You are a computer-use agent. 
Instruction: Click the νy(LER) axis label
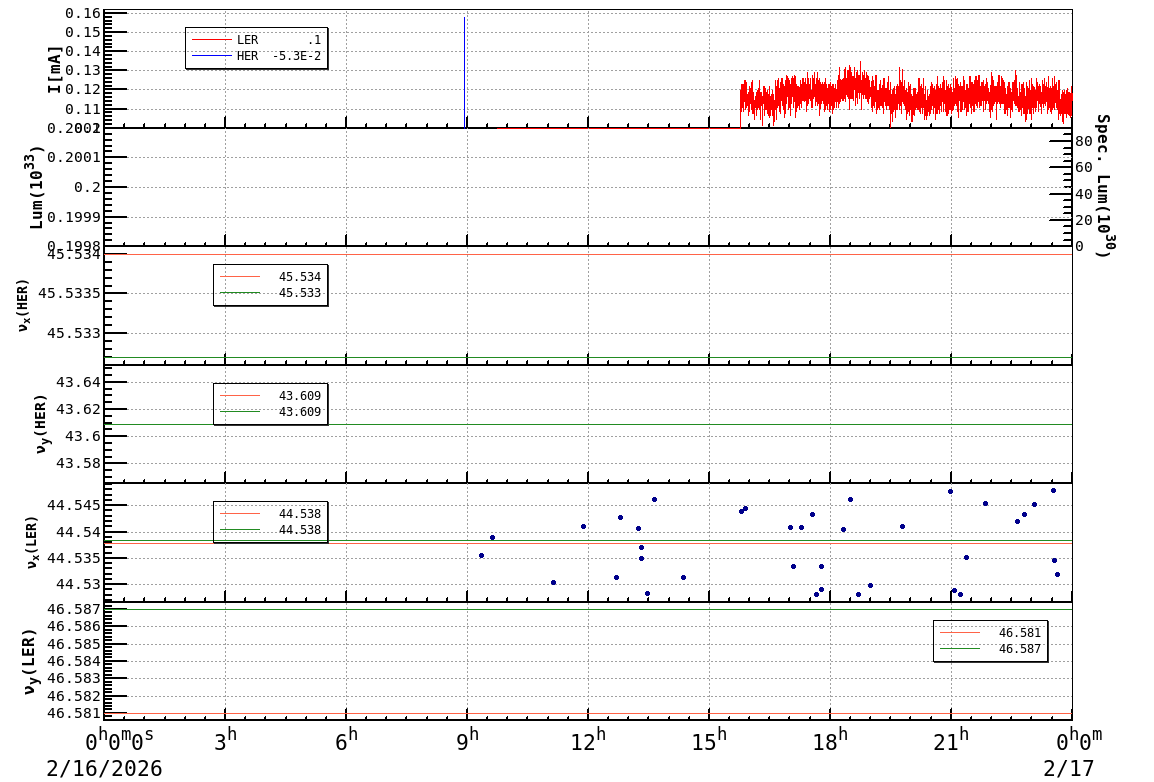[30, 661]
